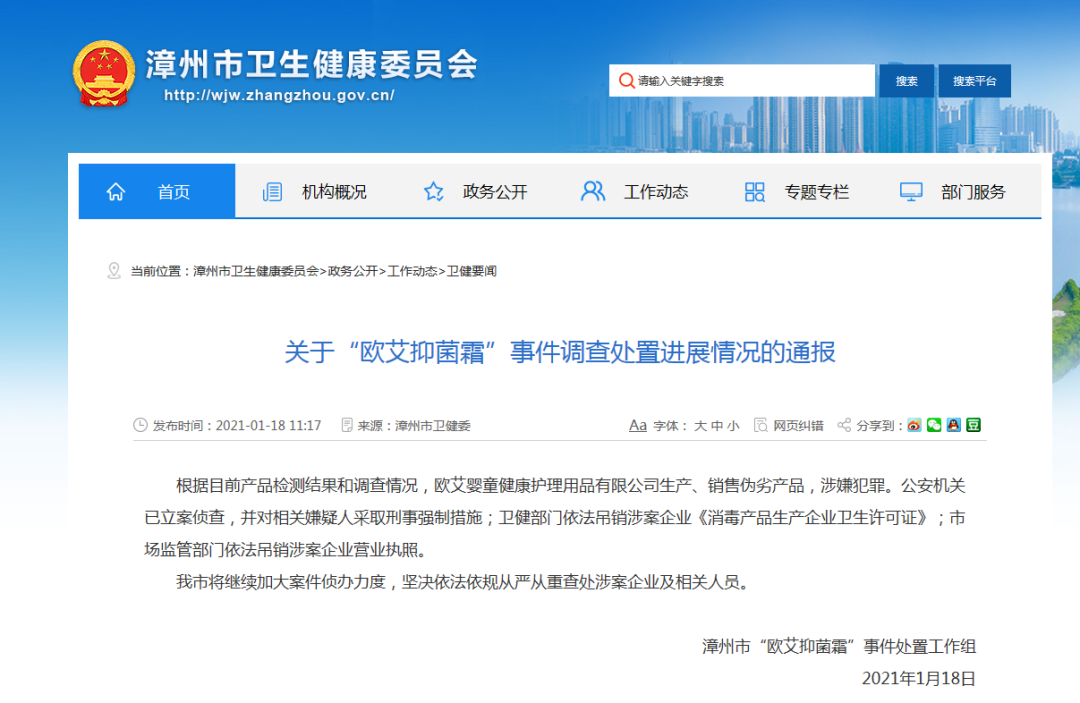Viewport: 1080px width, 703px height.
Task: Go to 工作动态 in the breadcrumb
Action: pos(412,271)
